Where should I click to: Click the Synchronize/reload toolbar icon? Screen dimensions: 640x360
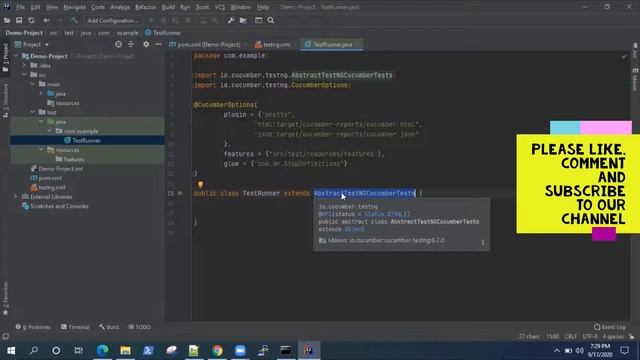pos(31,20)
